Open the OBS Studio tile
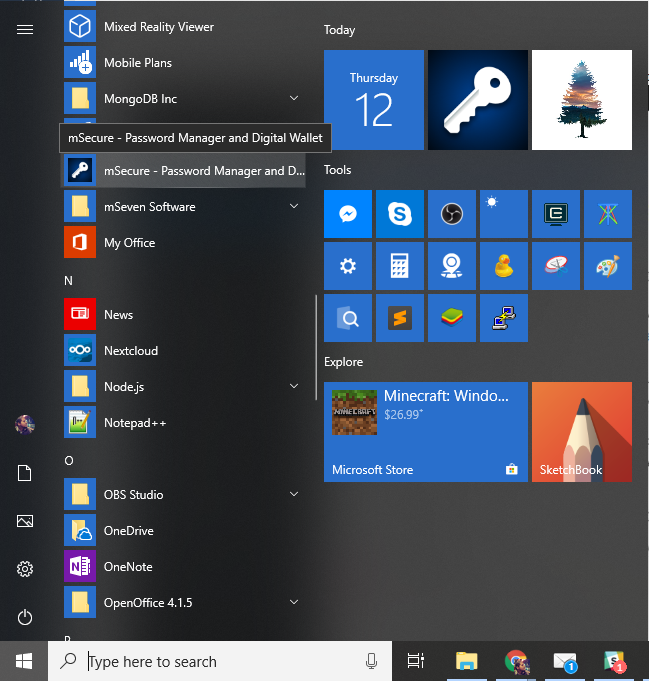 click(x=452, y=214)
